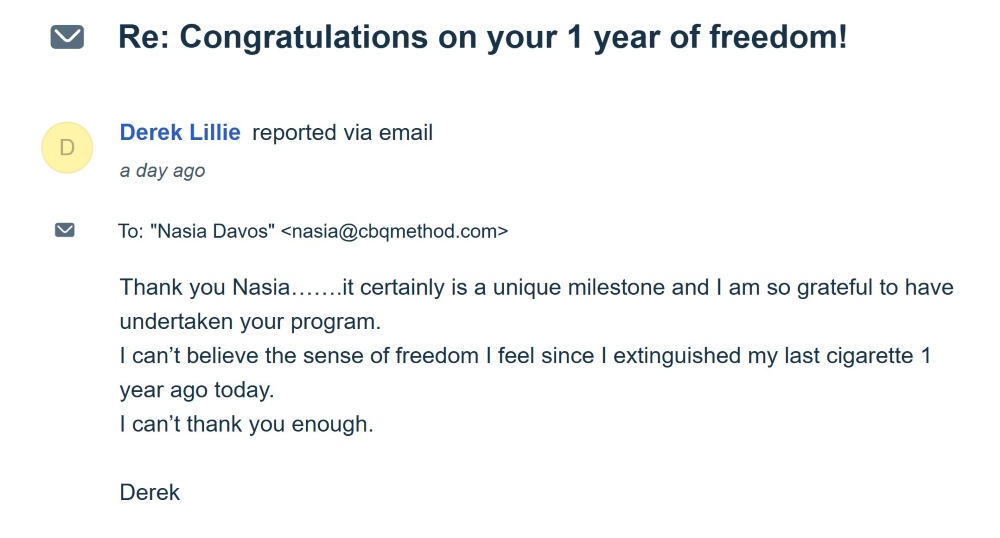Click the small envelope icon beside the To line

click(x=65, y=231)
